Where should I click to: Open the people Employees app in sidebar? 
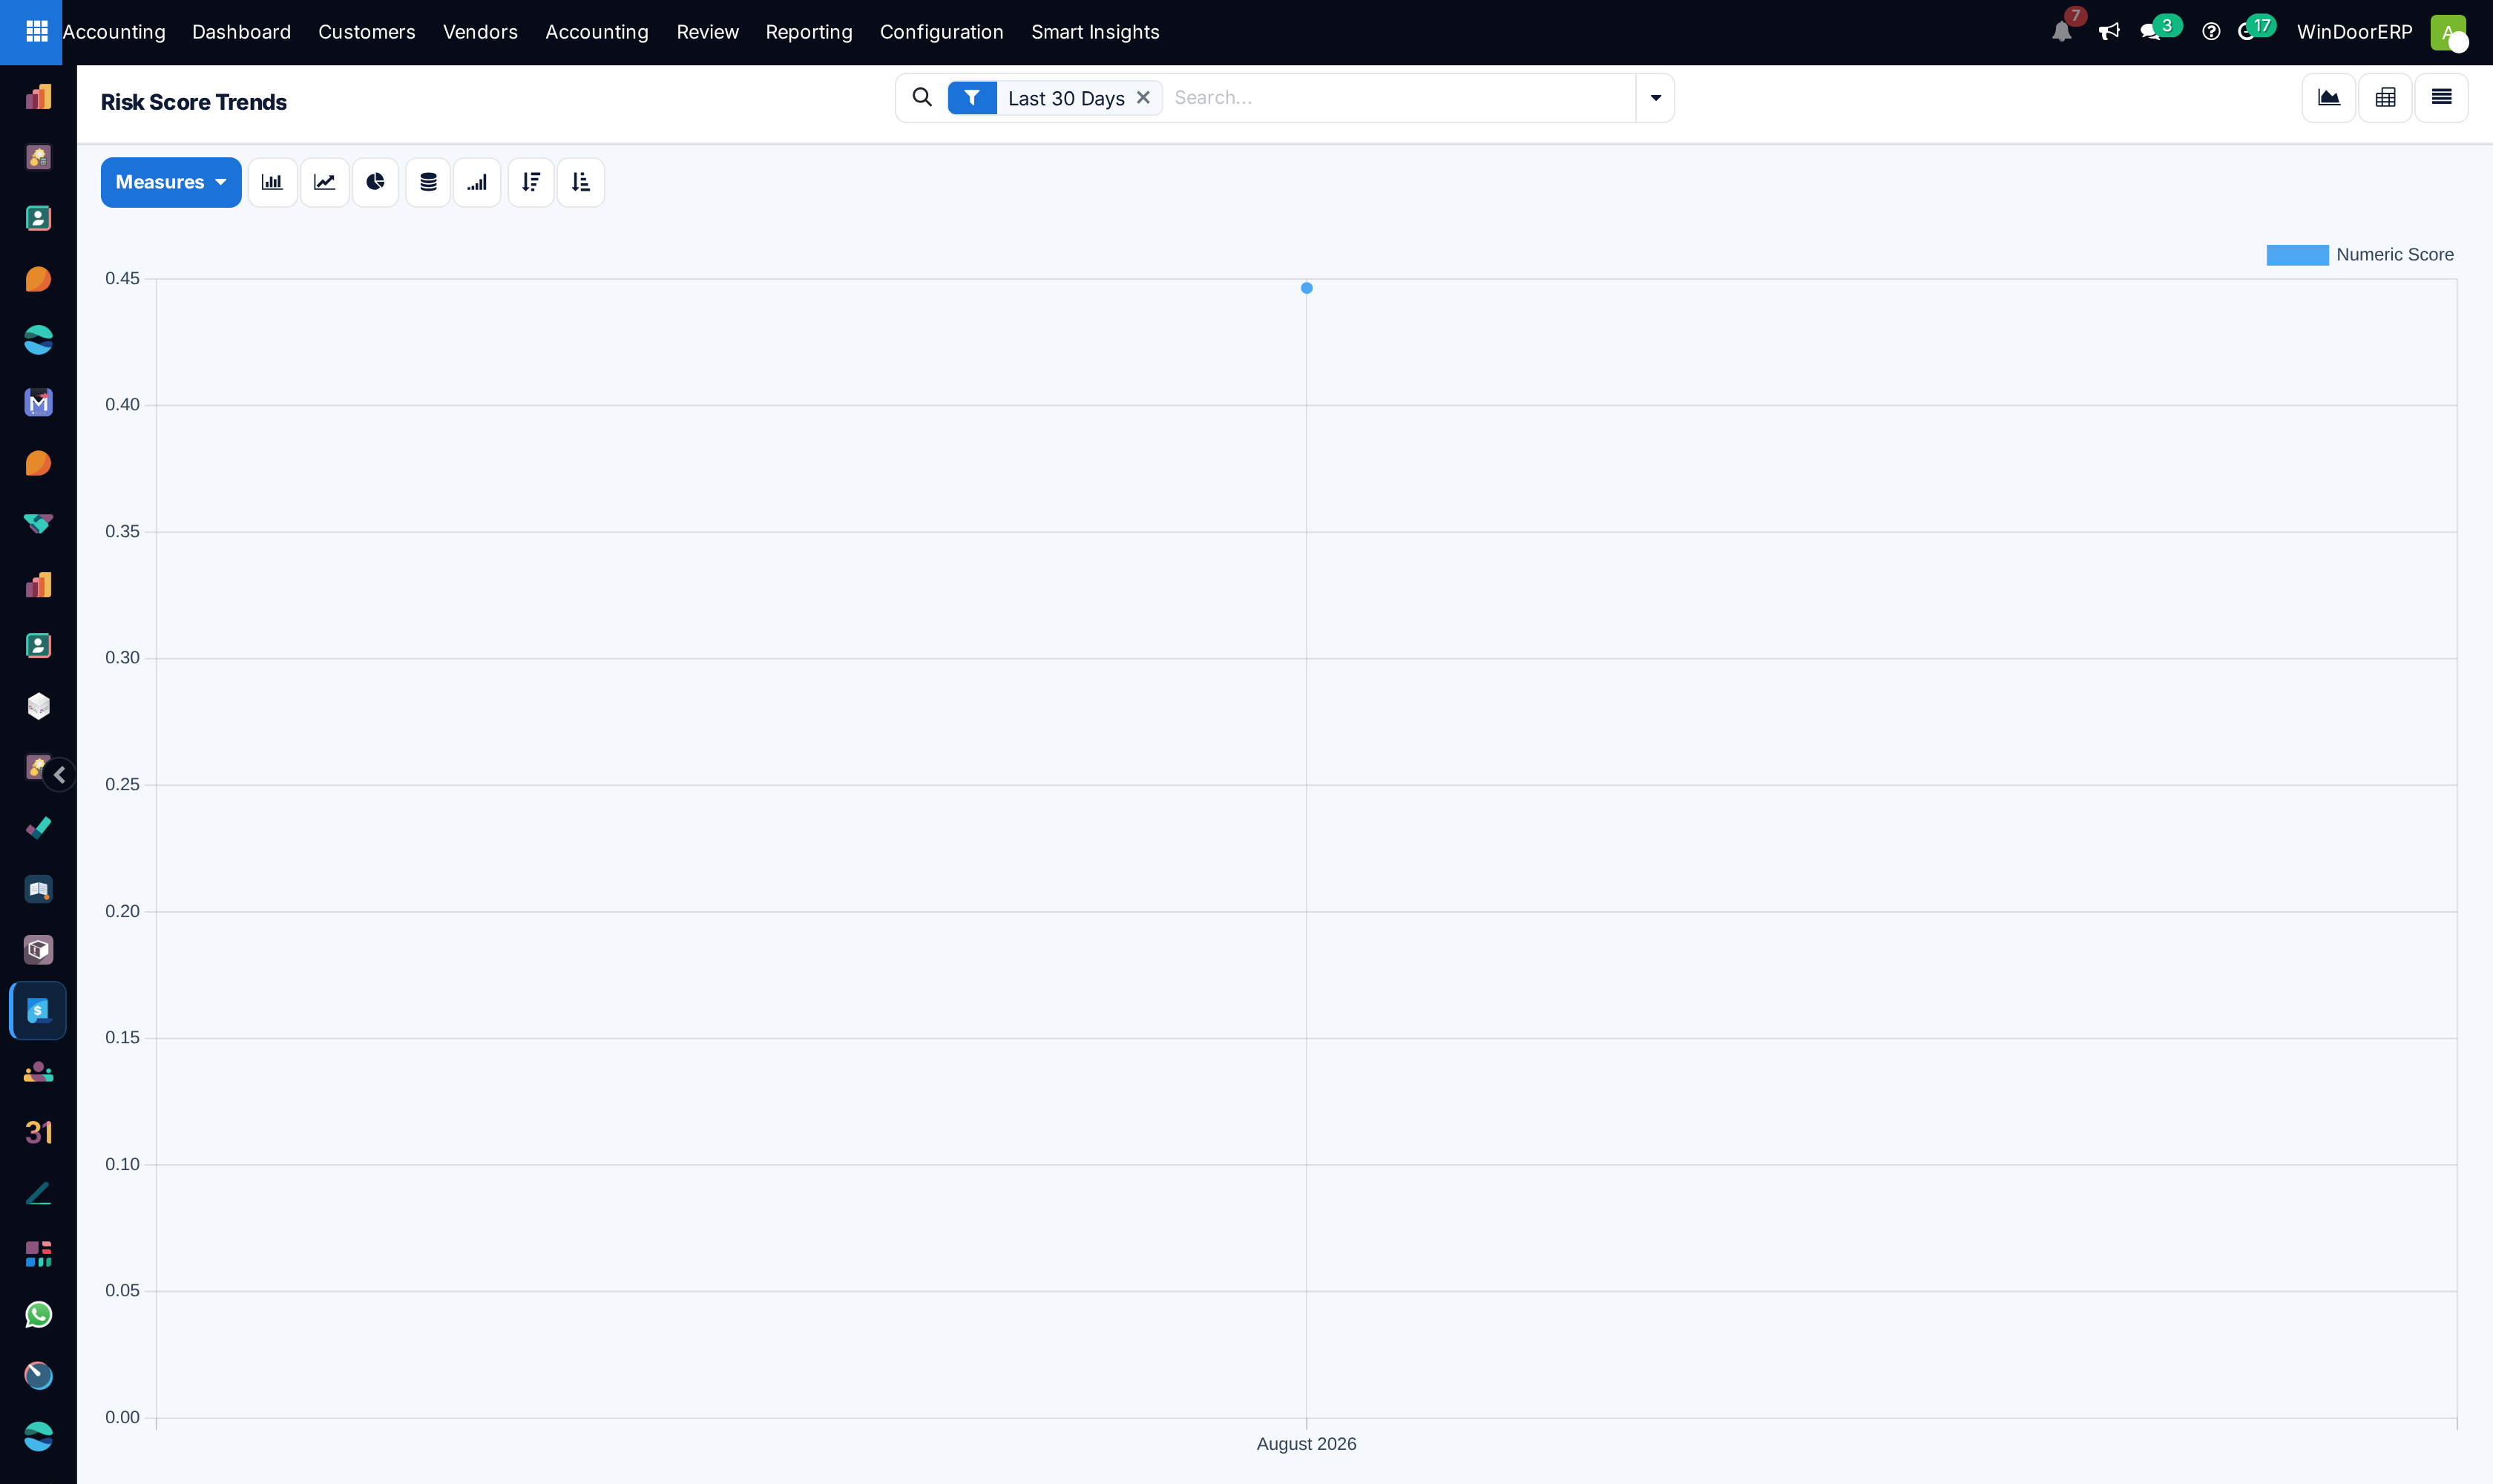(38, 1072)
